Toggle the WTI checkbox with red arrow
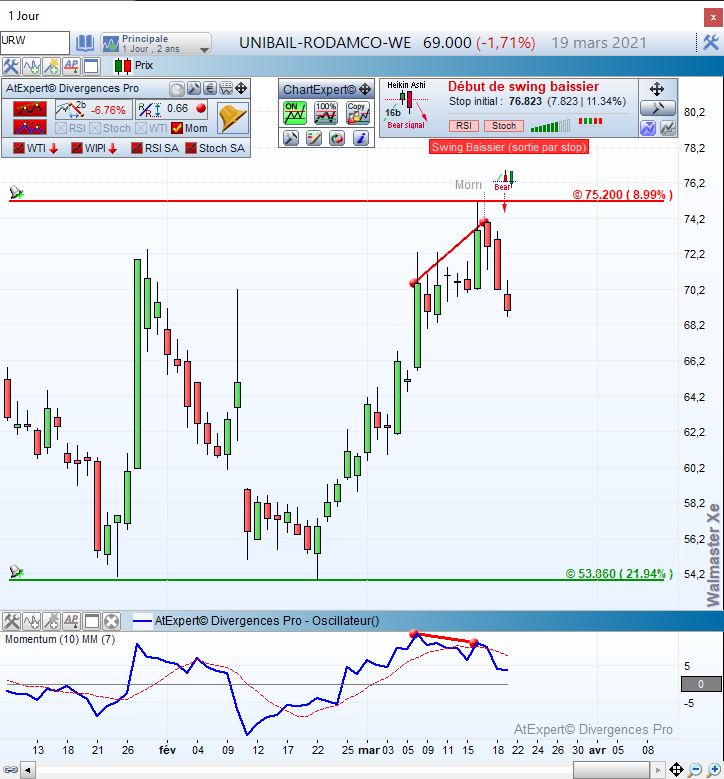This screenshot has width=724, height=779. (x=19, y=148)
